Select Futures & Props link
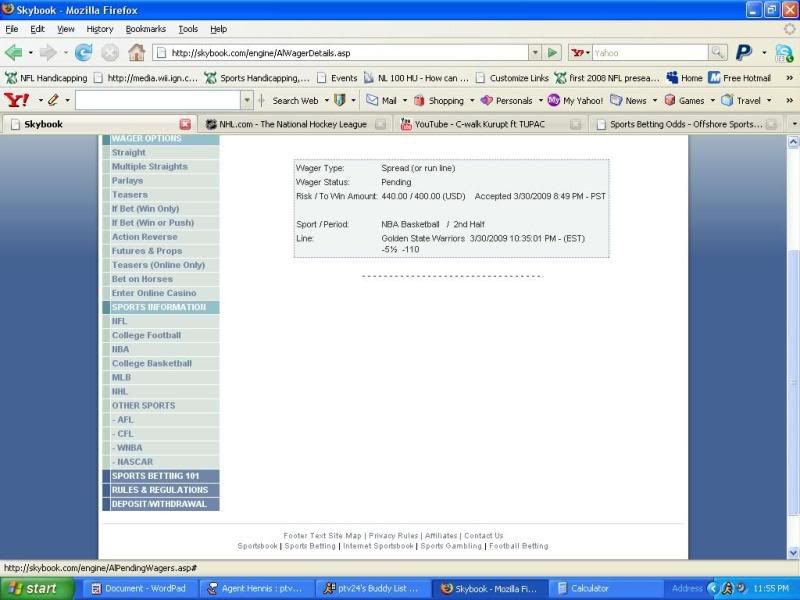 [147, 251]
